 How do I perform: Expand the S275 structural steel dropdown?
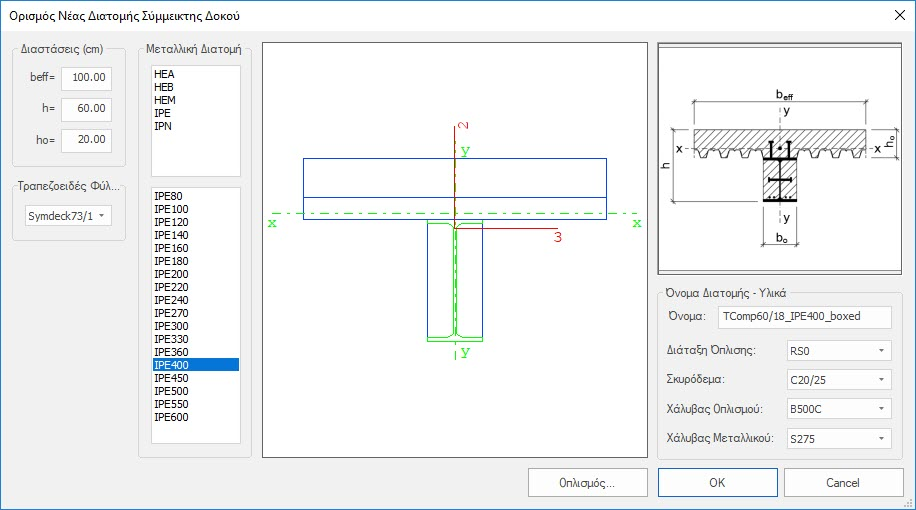point(838,438)
